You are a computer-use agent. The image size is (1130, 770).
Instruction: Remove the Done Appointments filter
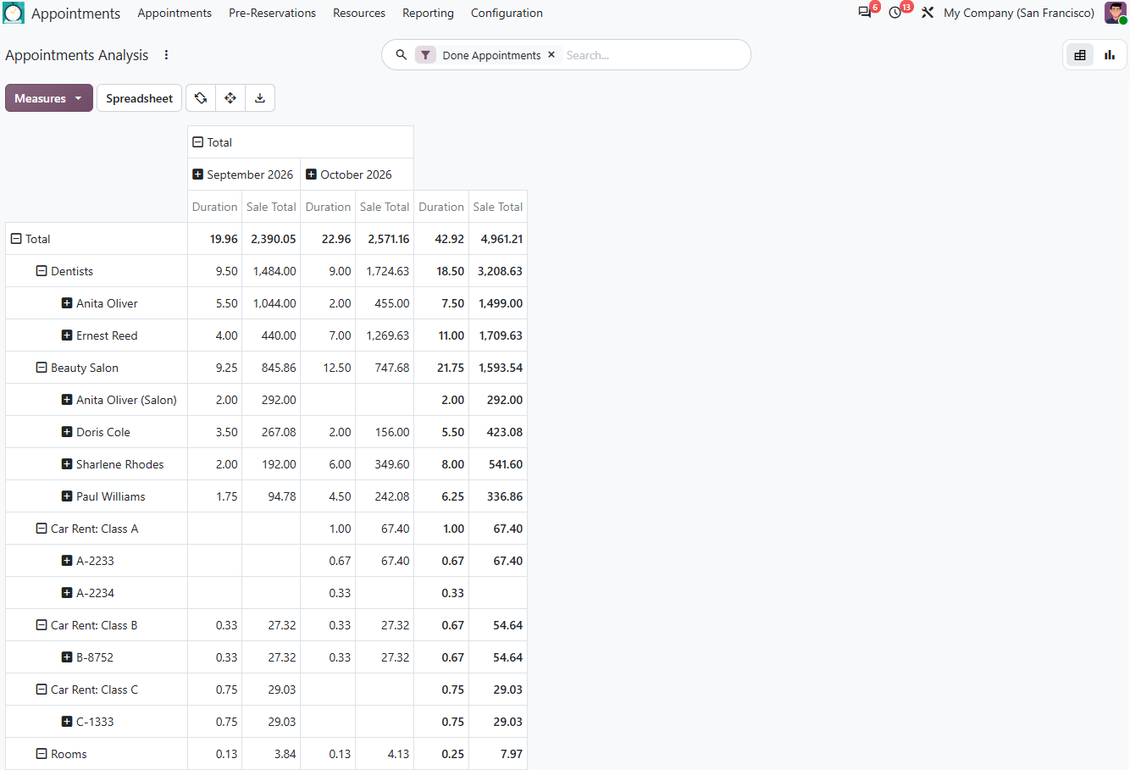551,55
